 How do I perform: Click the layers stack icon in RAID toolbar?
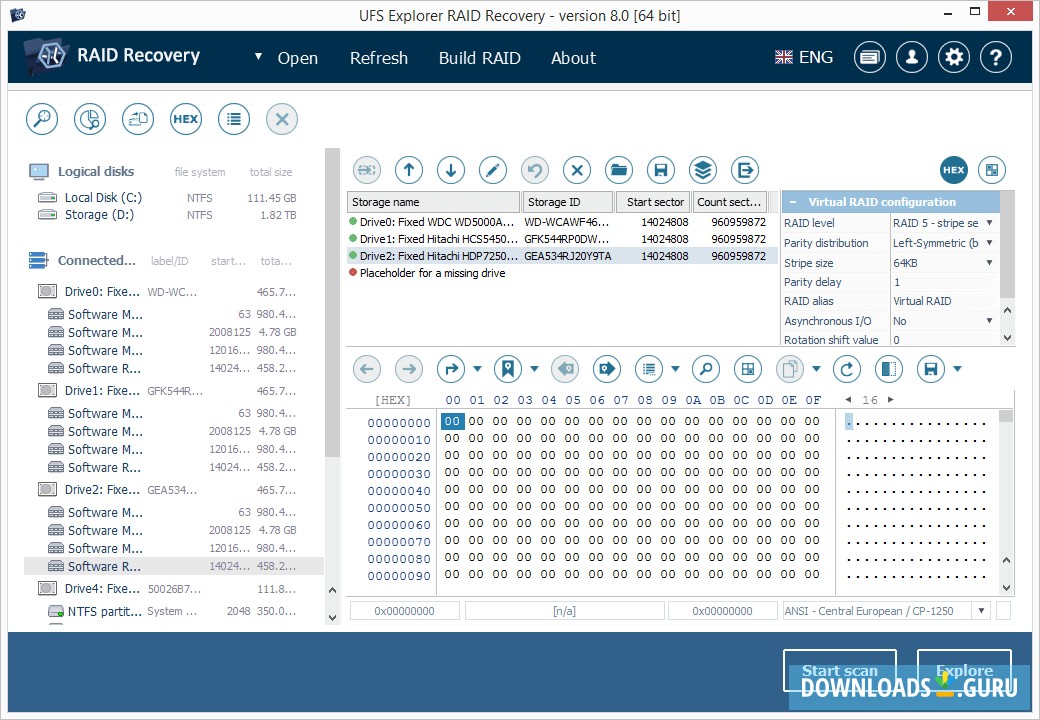pyautogui.click(x=702, y=170)
